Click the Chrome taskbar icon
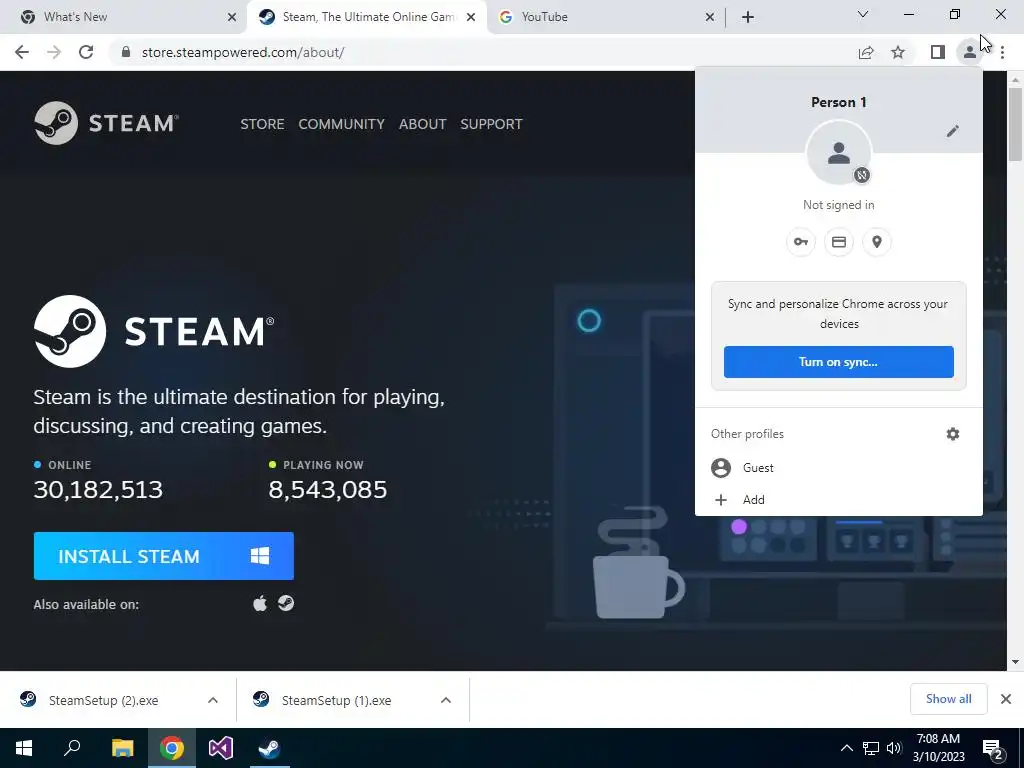Image resolution: width=1024 pixels, height=768 pixels. coord(172,748)
